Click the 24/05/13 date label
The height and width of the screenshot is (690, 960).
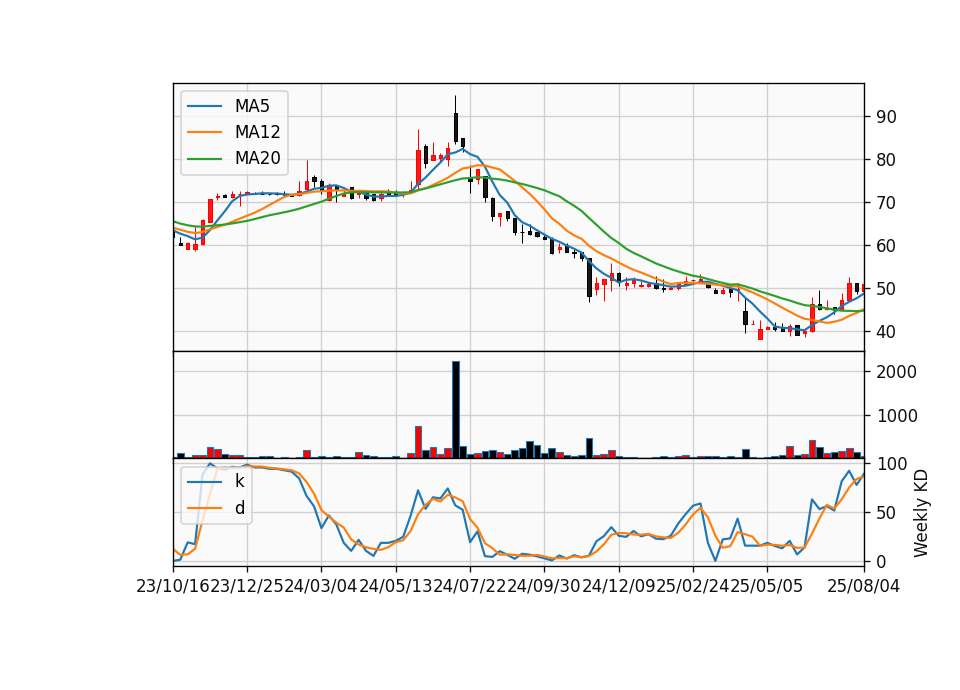point(396,587)
